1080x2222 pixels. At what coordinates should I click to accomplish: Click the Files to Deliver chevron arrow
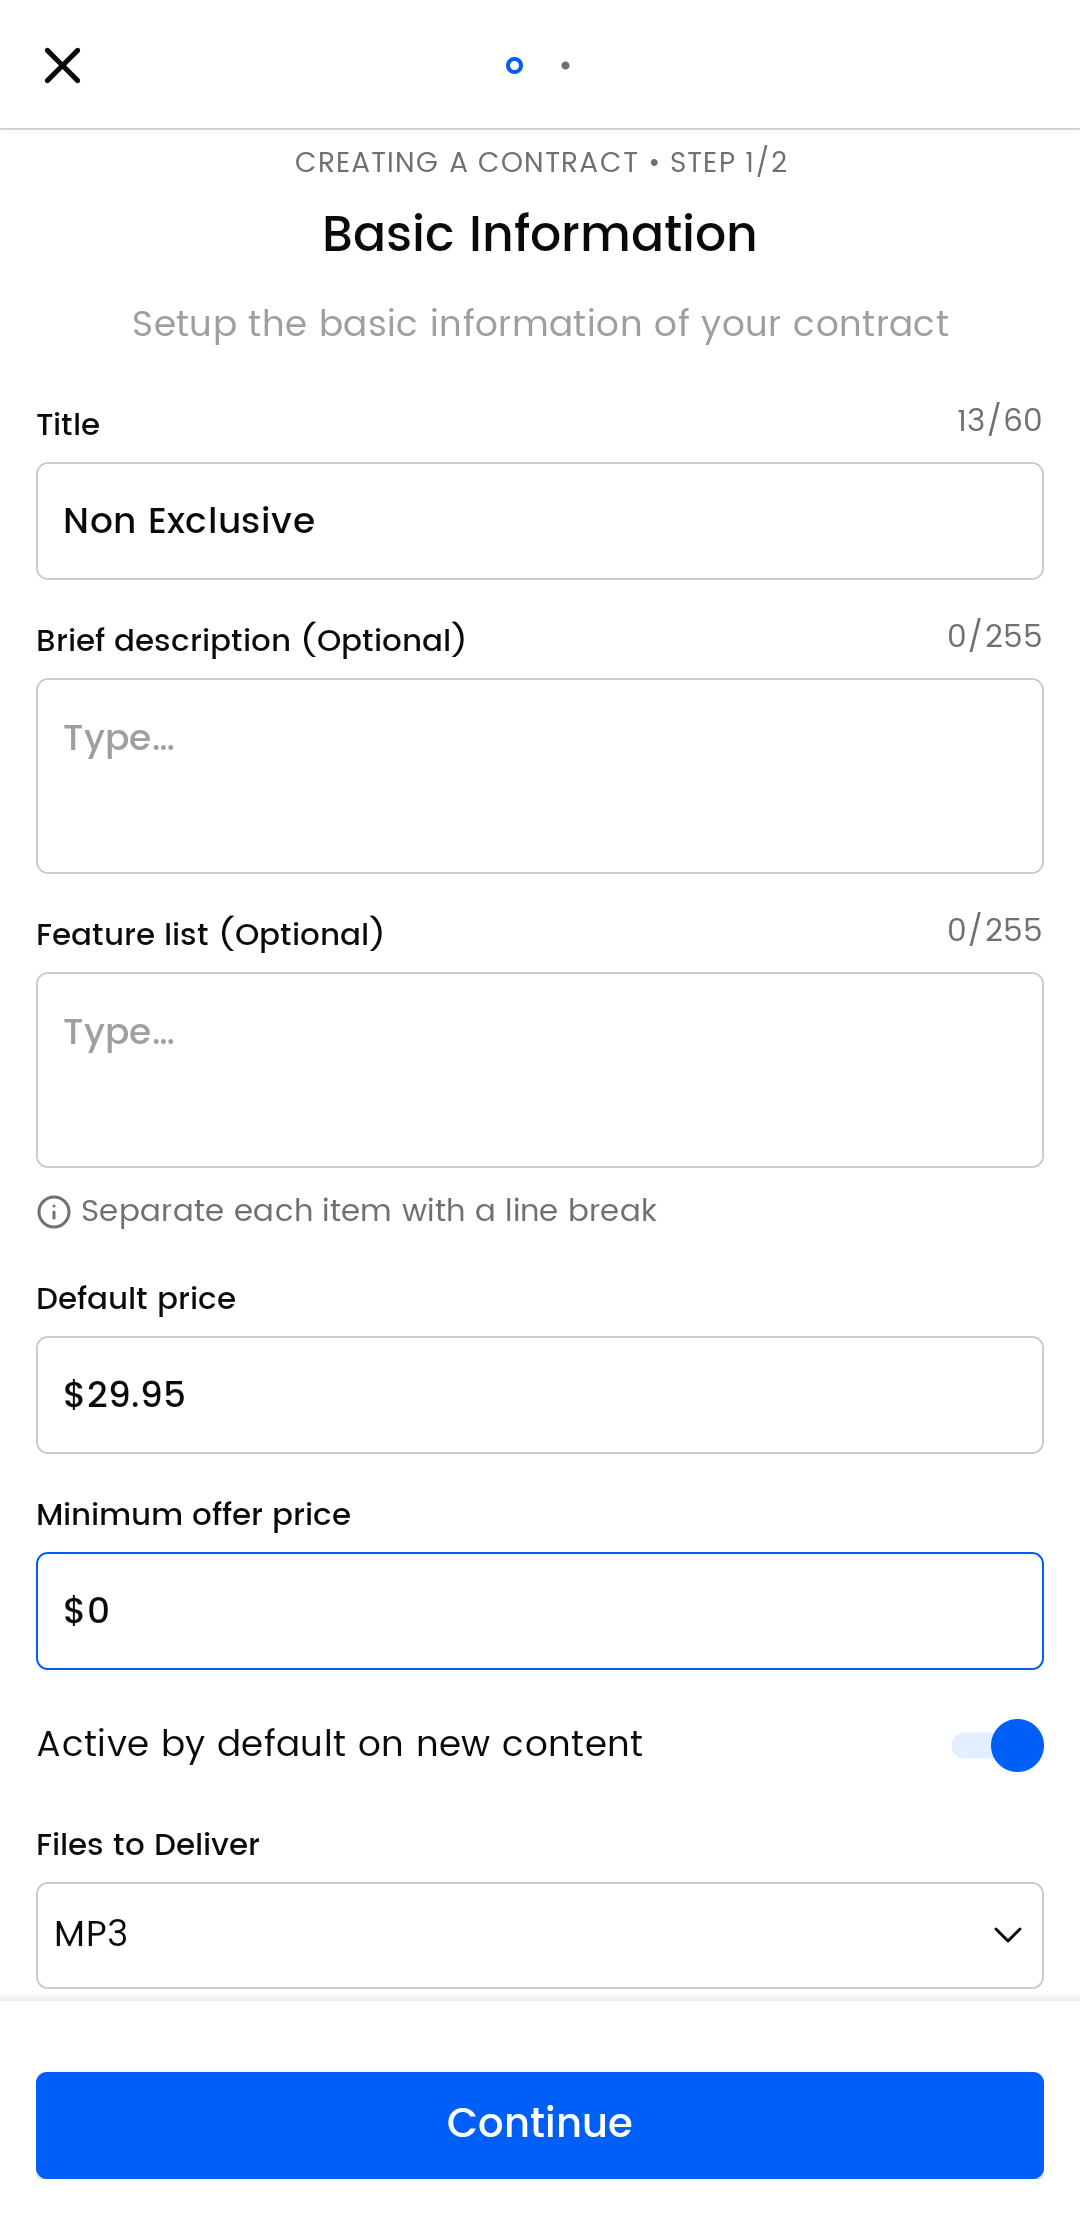click(1007, 1935)
